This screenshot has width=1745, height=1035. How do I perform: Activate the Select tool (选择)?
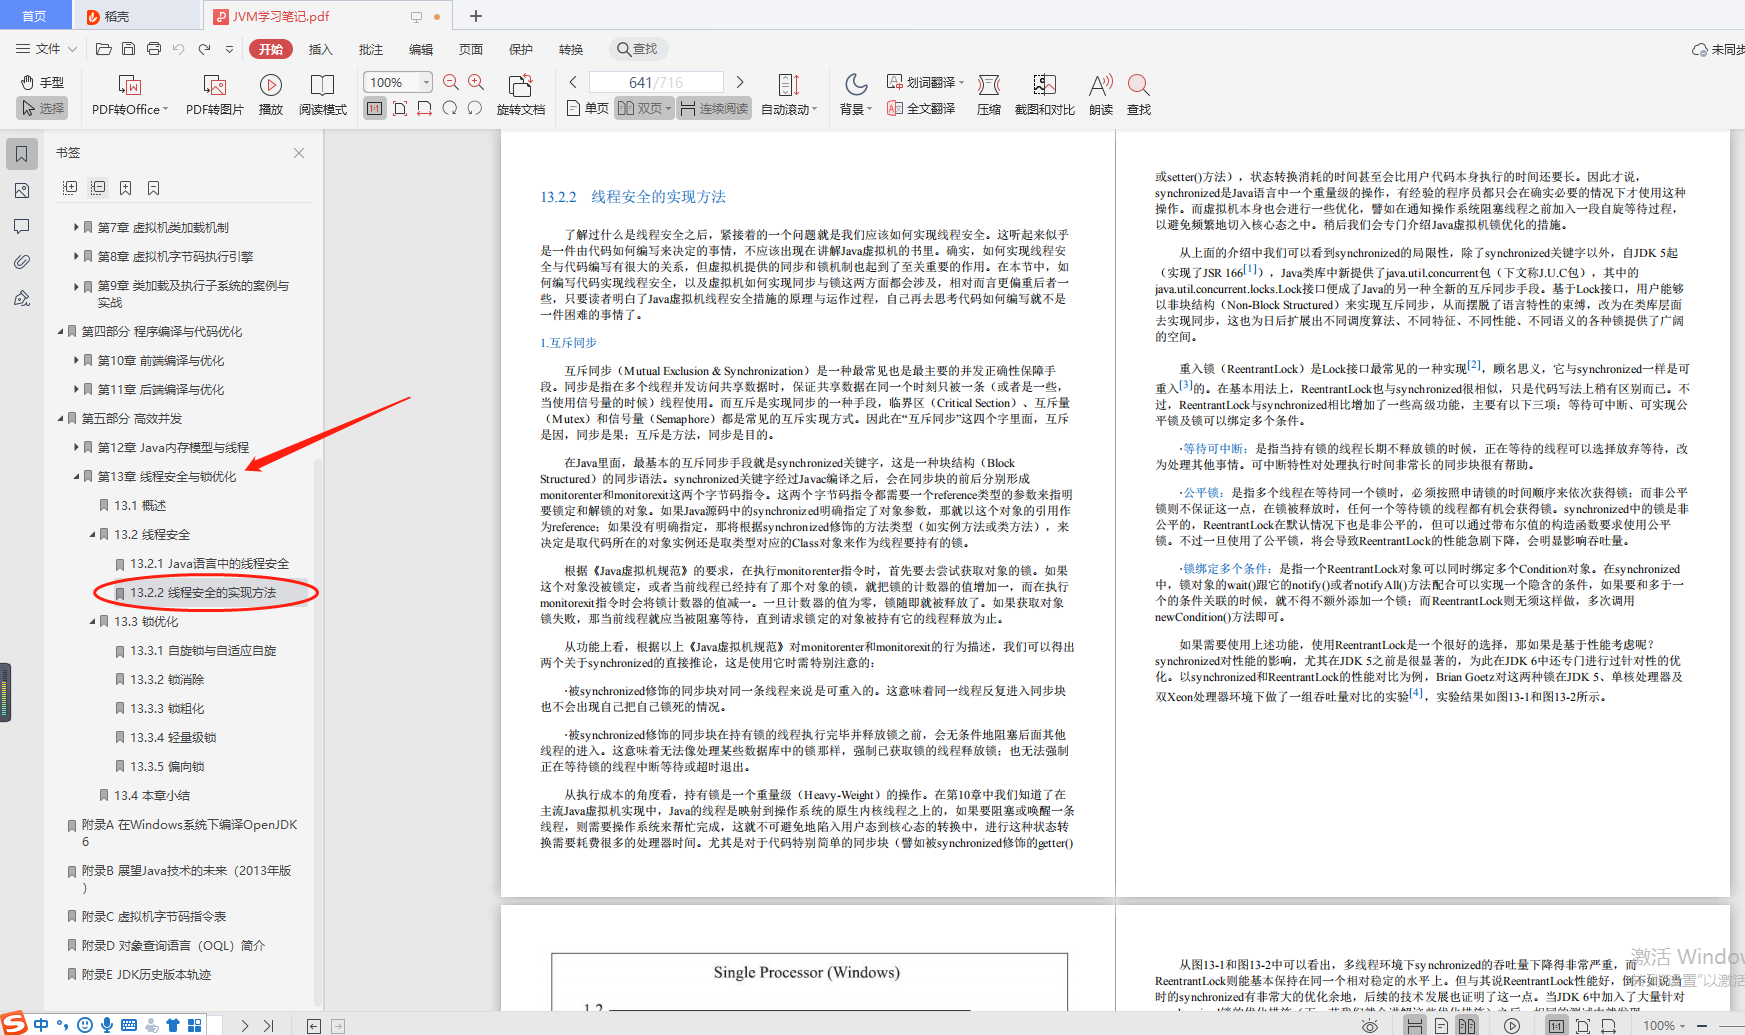pos(42,108)
